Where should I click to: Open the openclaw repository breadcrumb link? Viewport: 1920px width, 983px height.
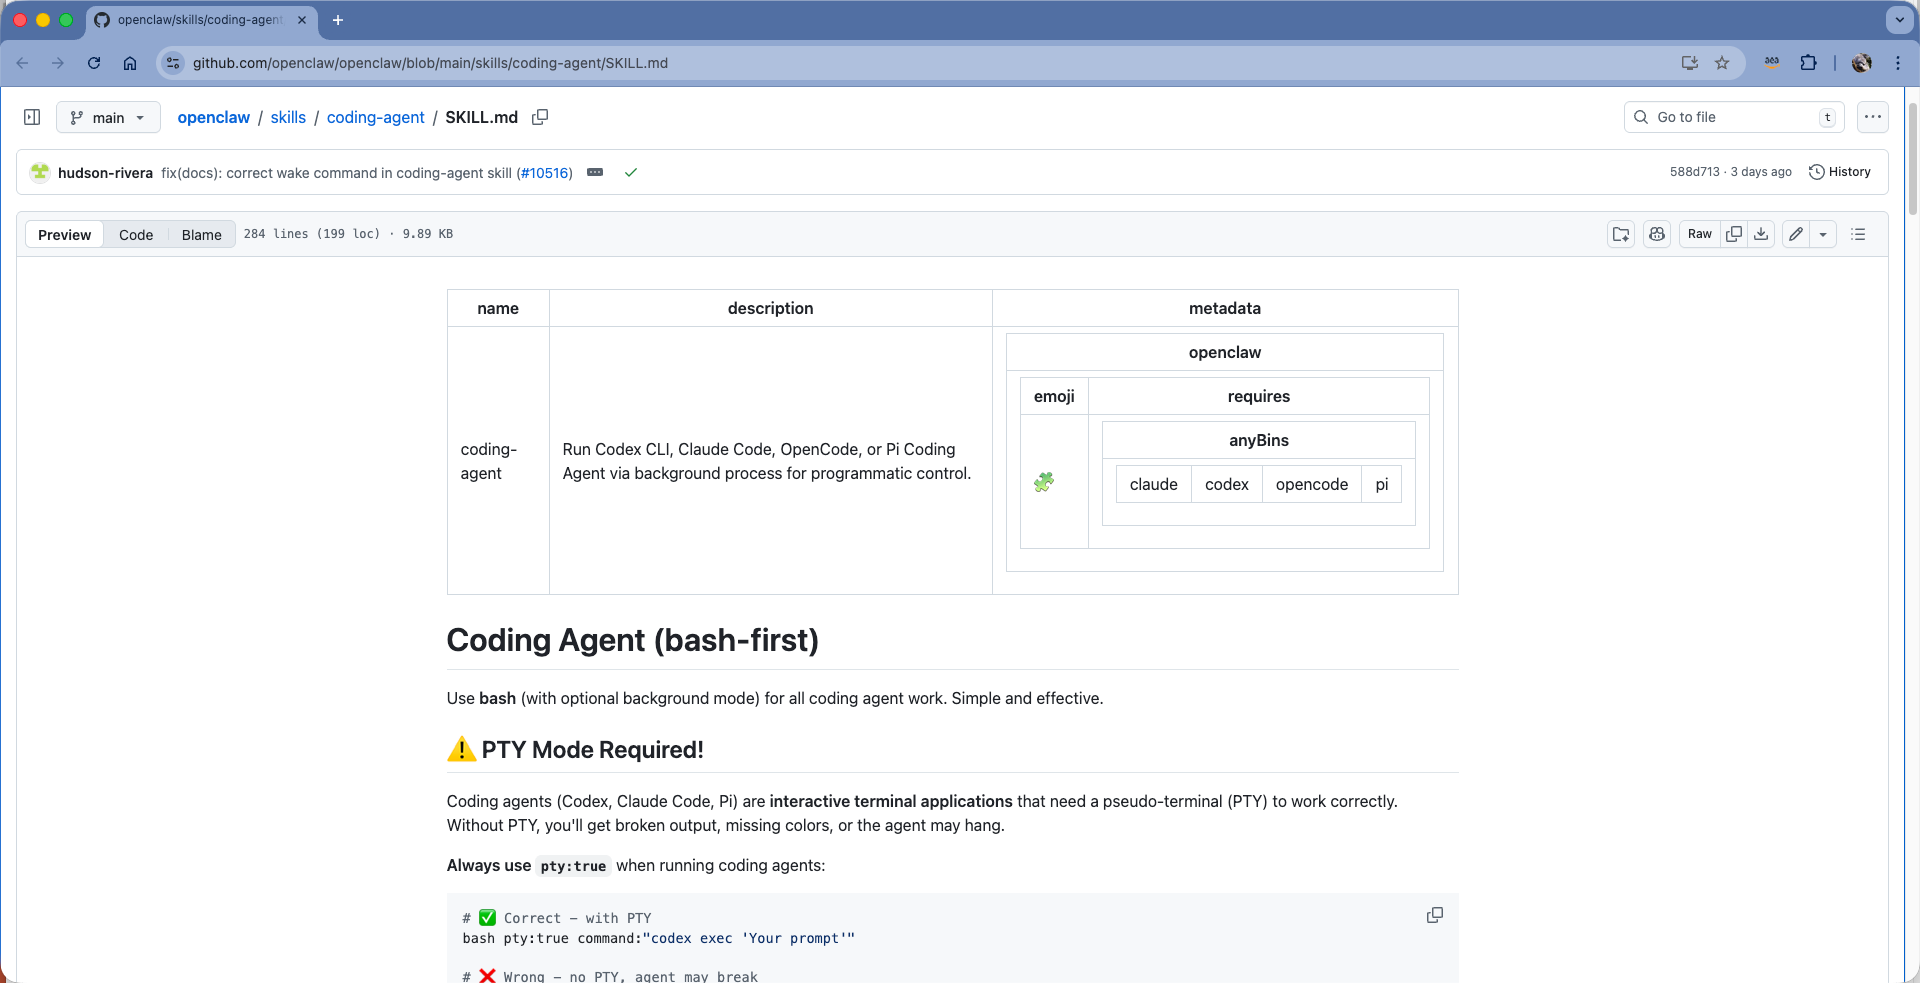tap(213, 117)
